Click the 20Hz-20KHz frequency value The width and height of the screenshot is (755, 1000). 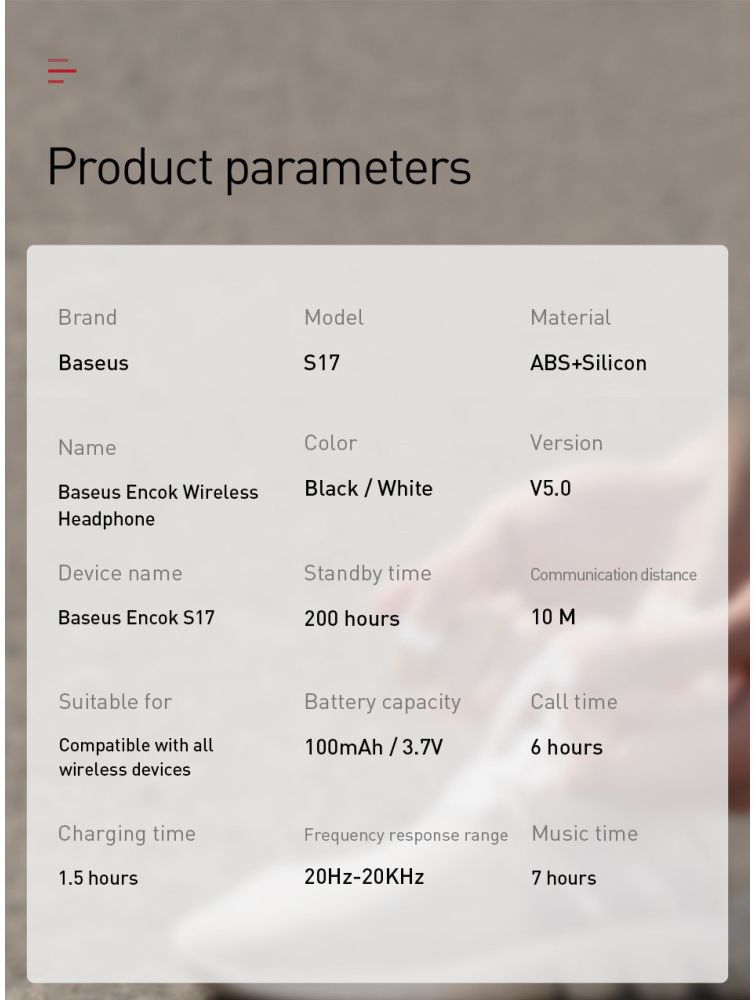364,877
